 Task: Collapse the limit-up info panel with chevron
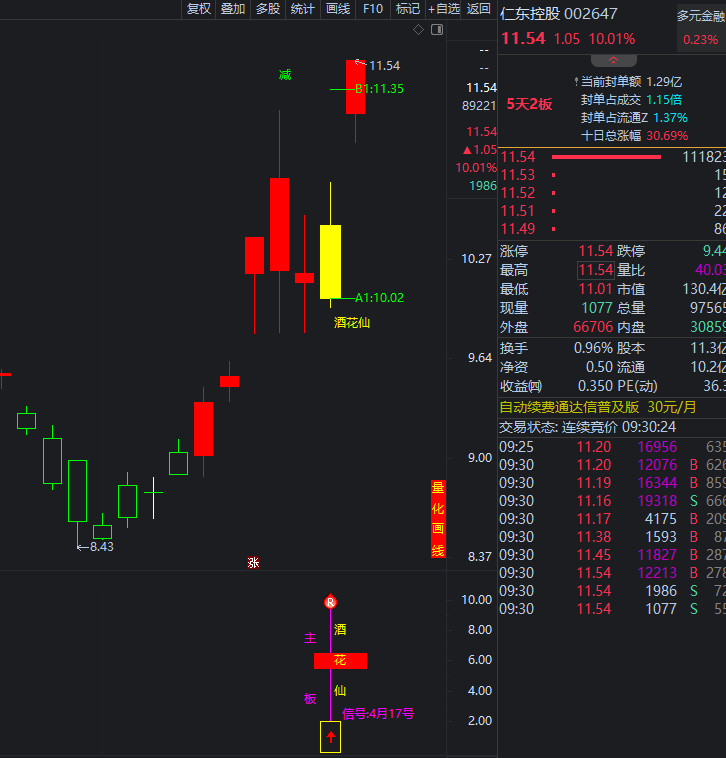click(x=612, y=61)
